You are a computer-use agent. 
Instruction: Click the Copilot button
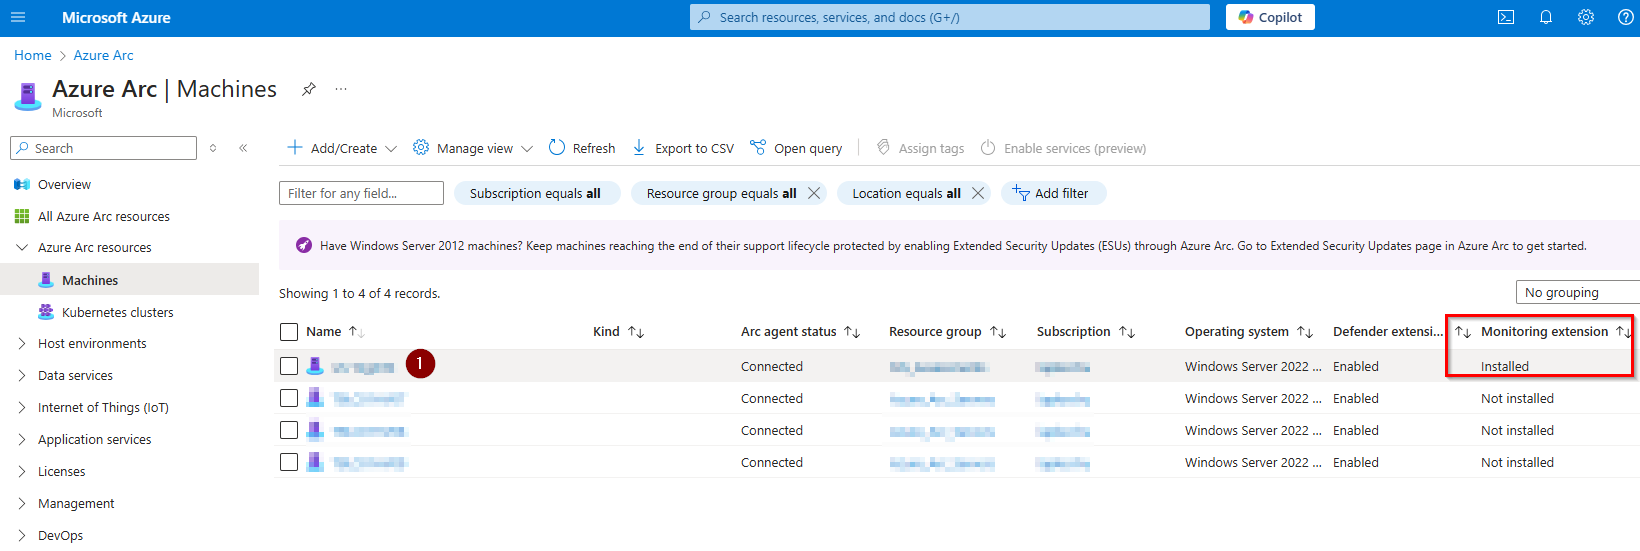1270,17
